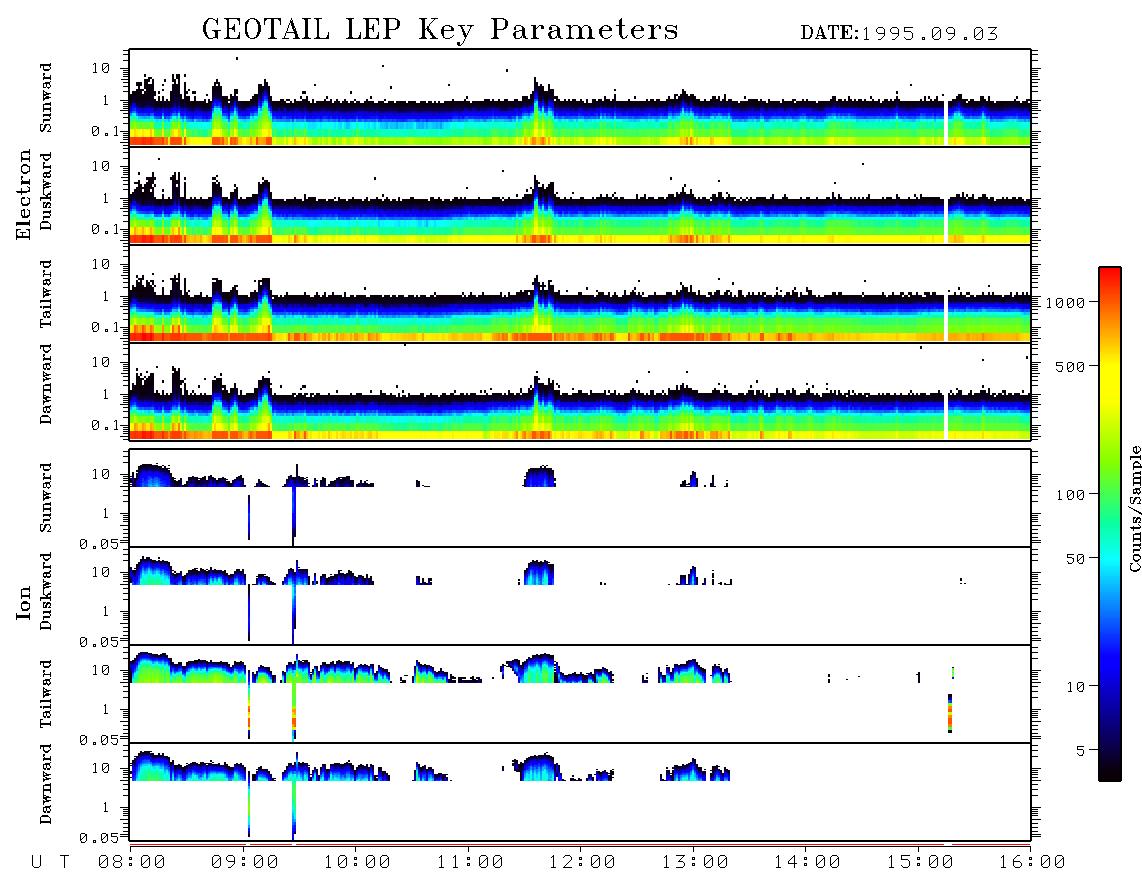Click the title 'GEOTAIL LEP Key Parameters'
The width and height of the screenshot is (1142, 880).
(440, 30)
